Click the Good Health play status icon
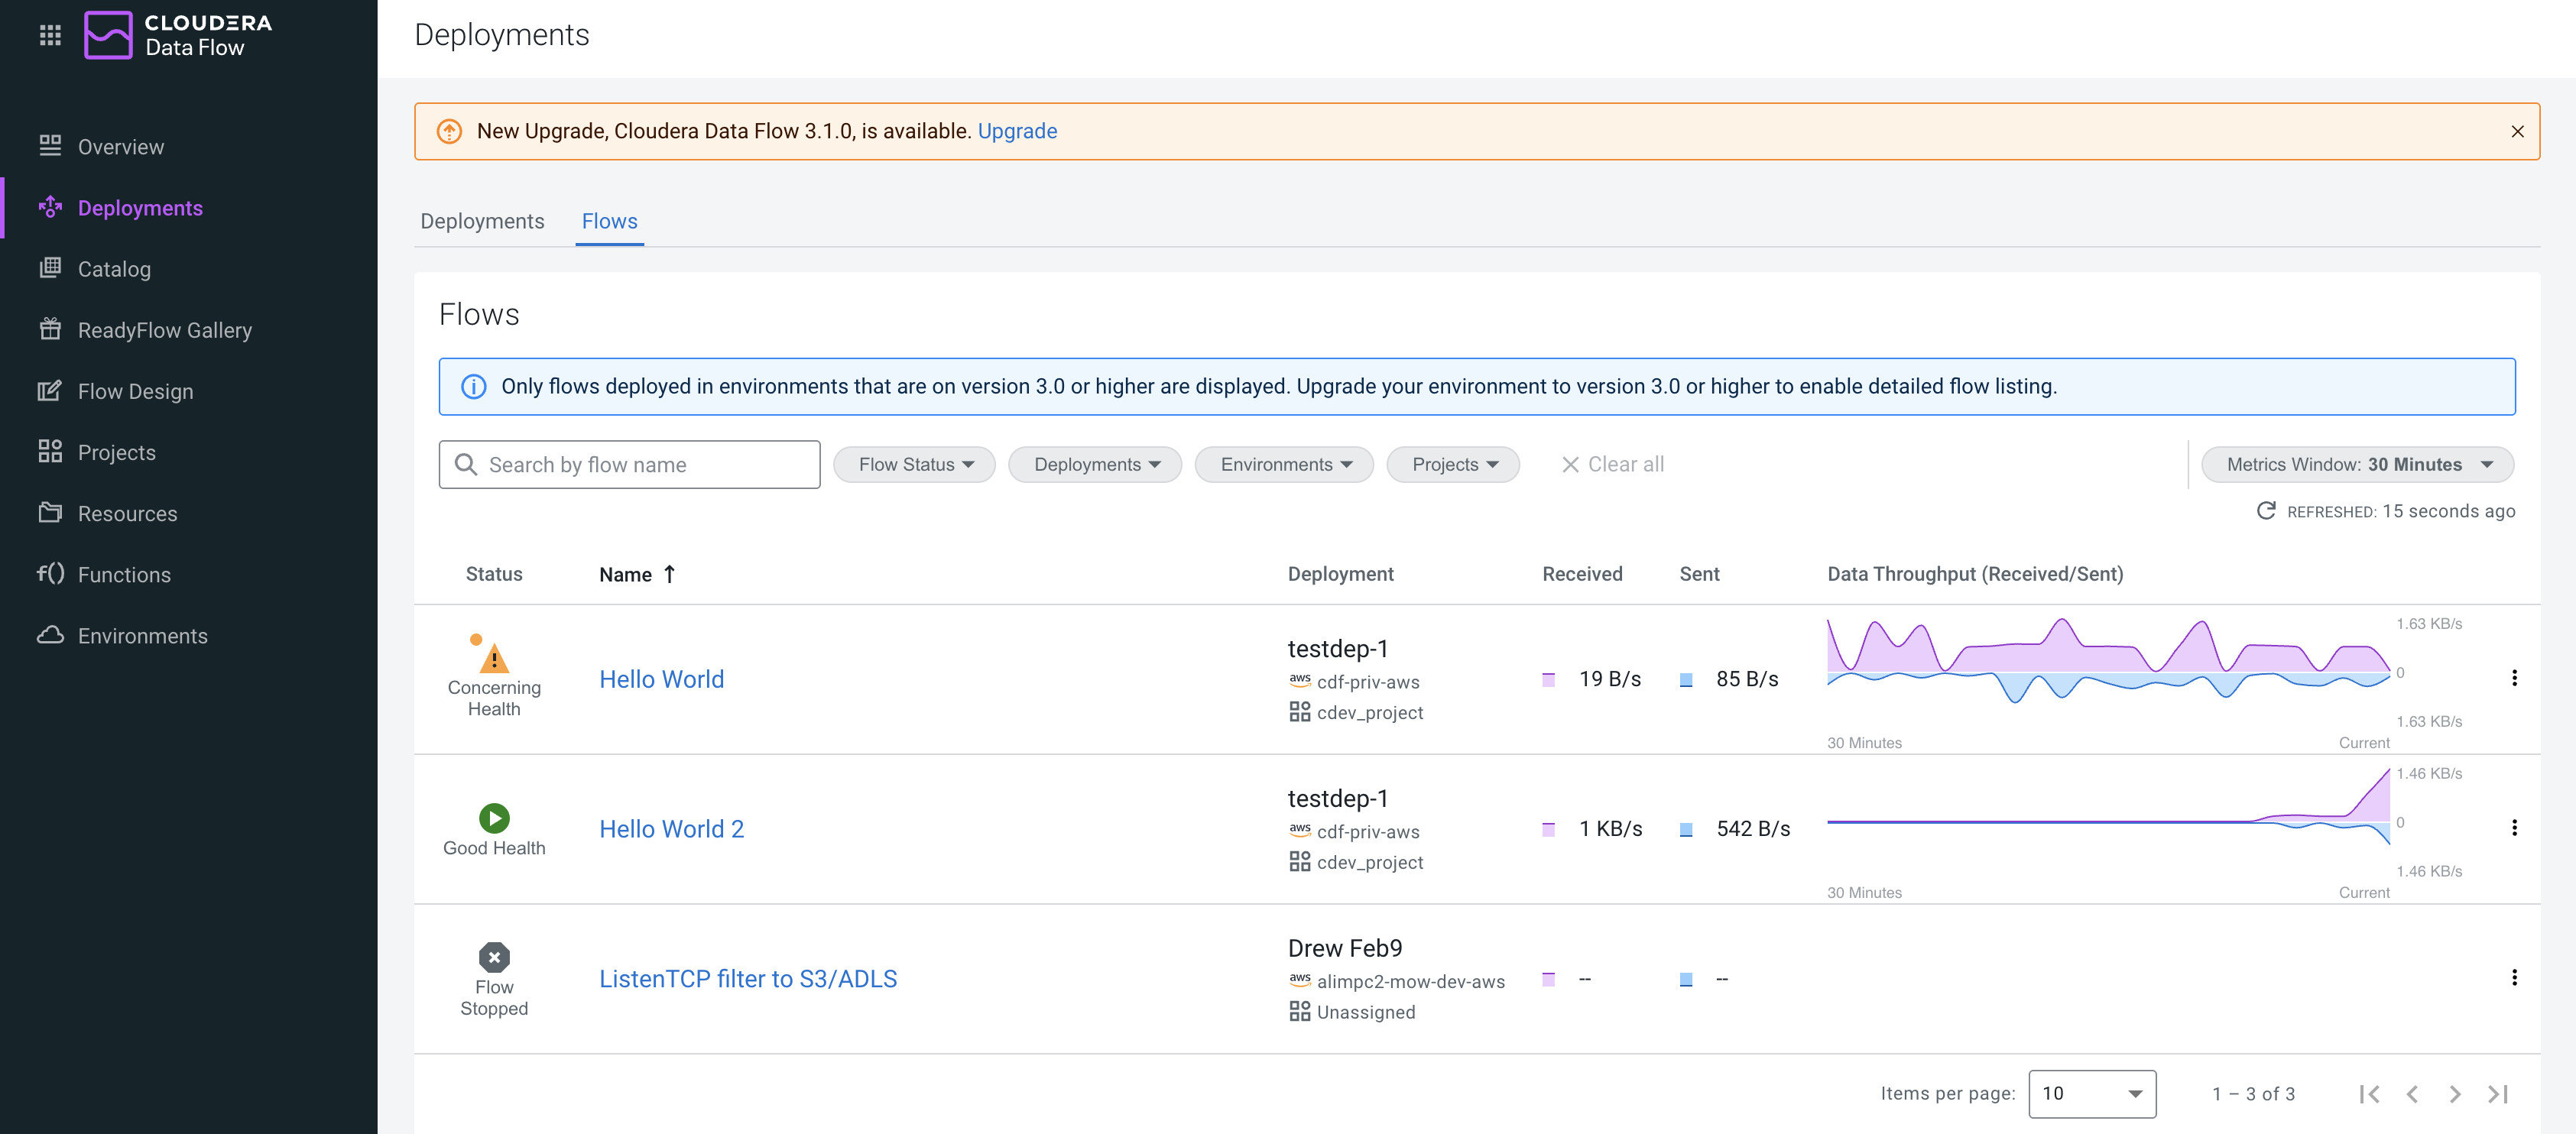 pos(494,818)
